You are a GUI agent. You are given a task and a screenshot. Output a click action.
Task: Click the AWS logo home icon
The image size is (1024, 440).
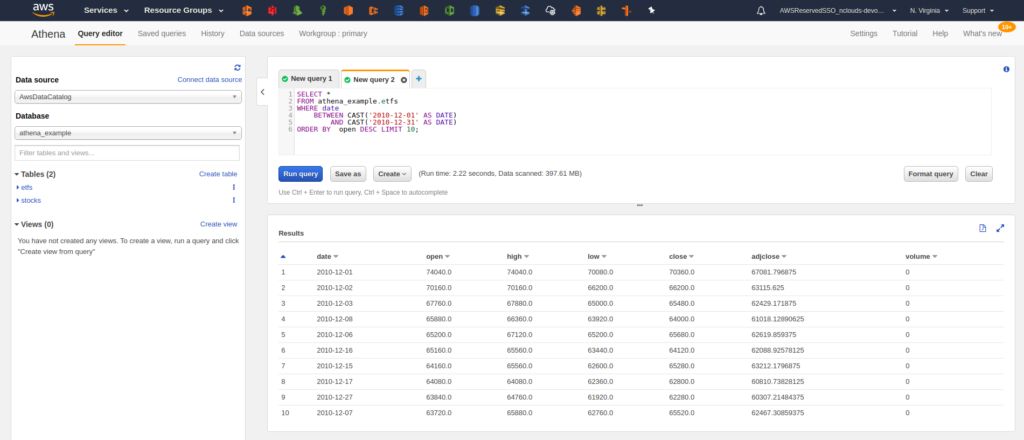(x=43, y=10)
